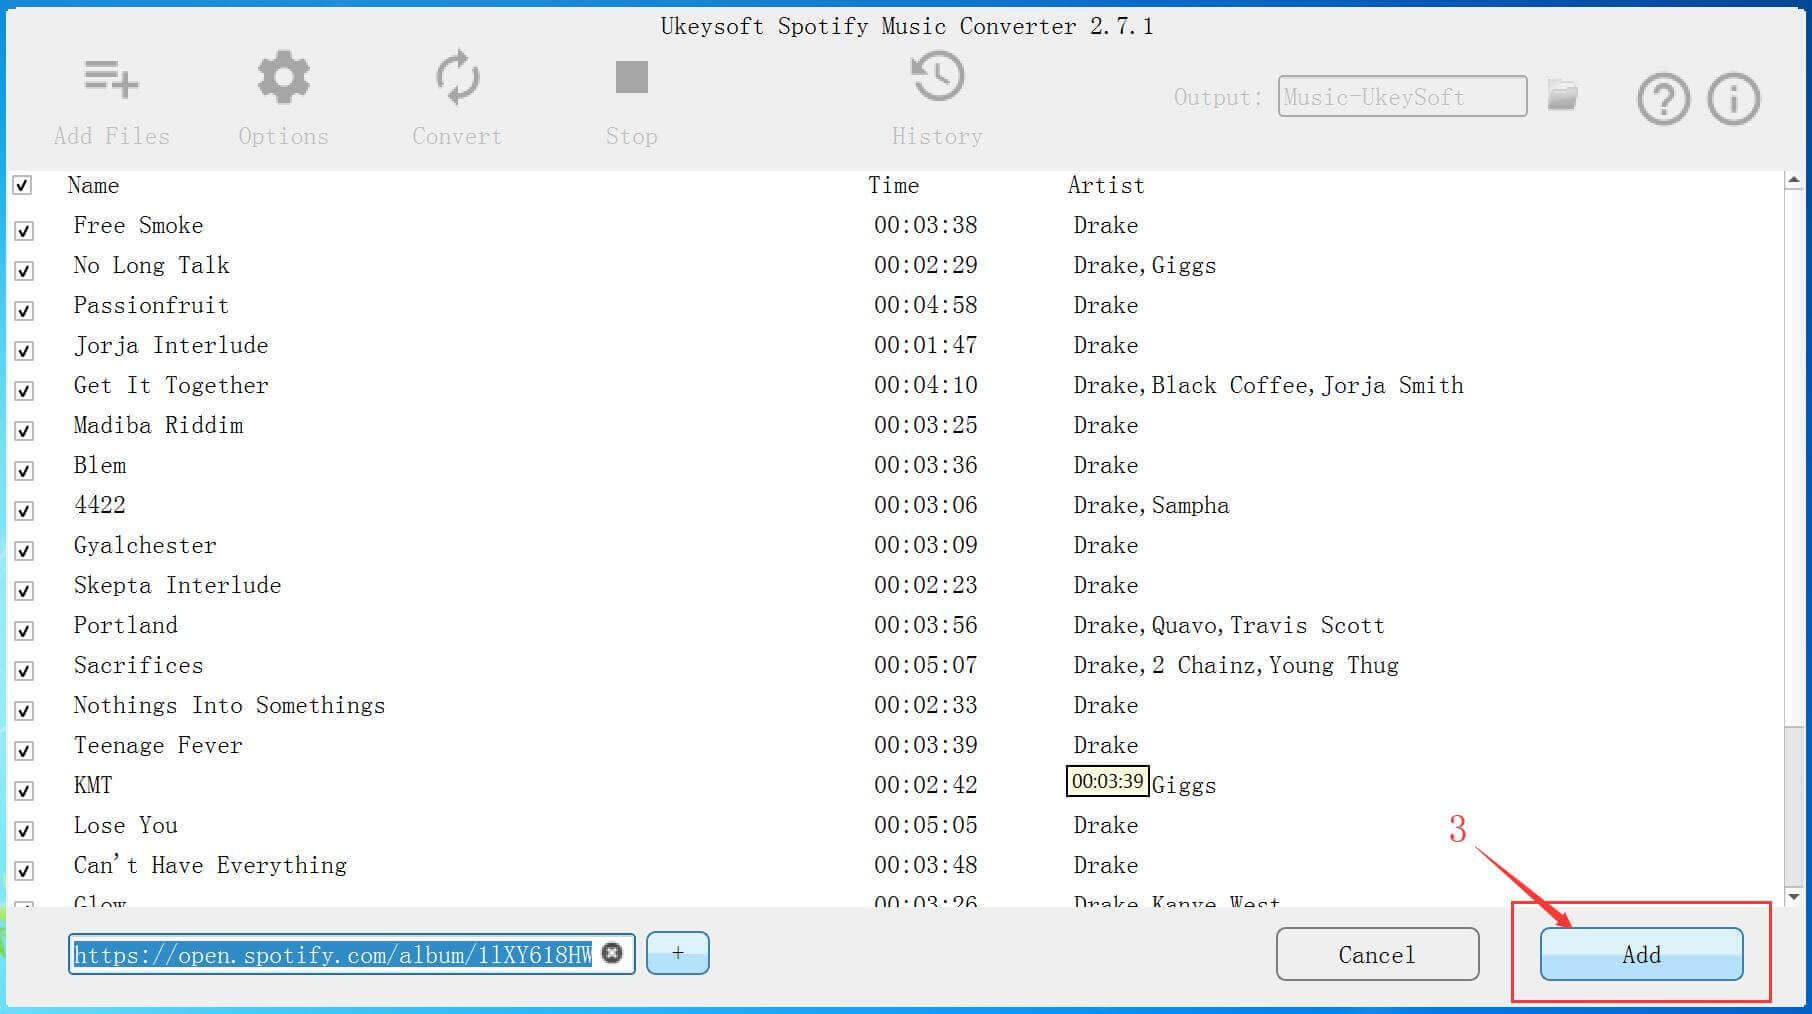1812x1014 pixels.
Task: Open the Options gear icon
Action: (283, 78)
